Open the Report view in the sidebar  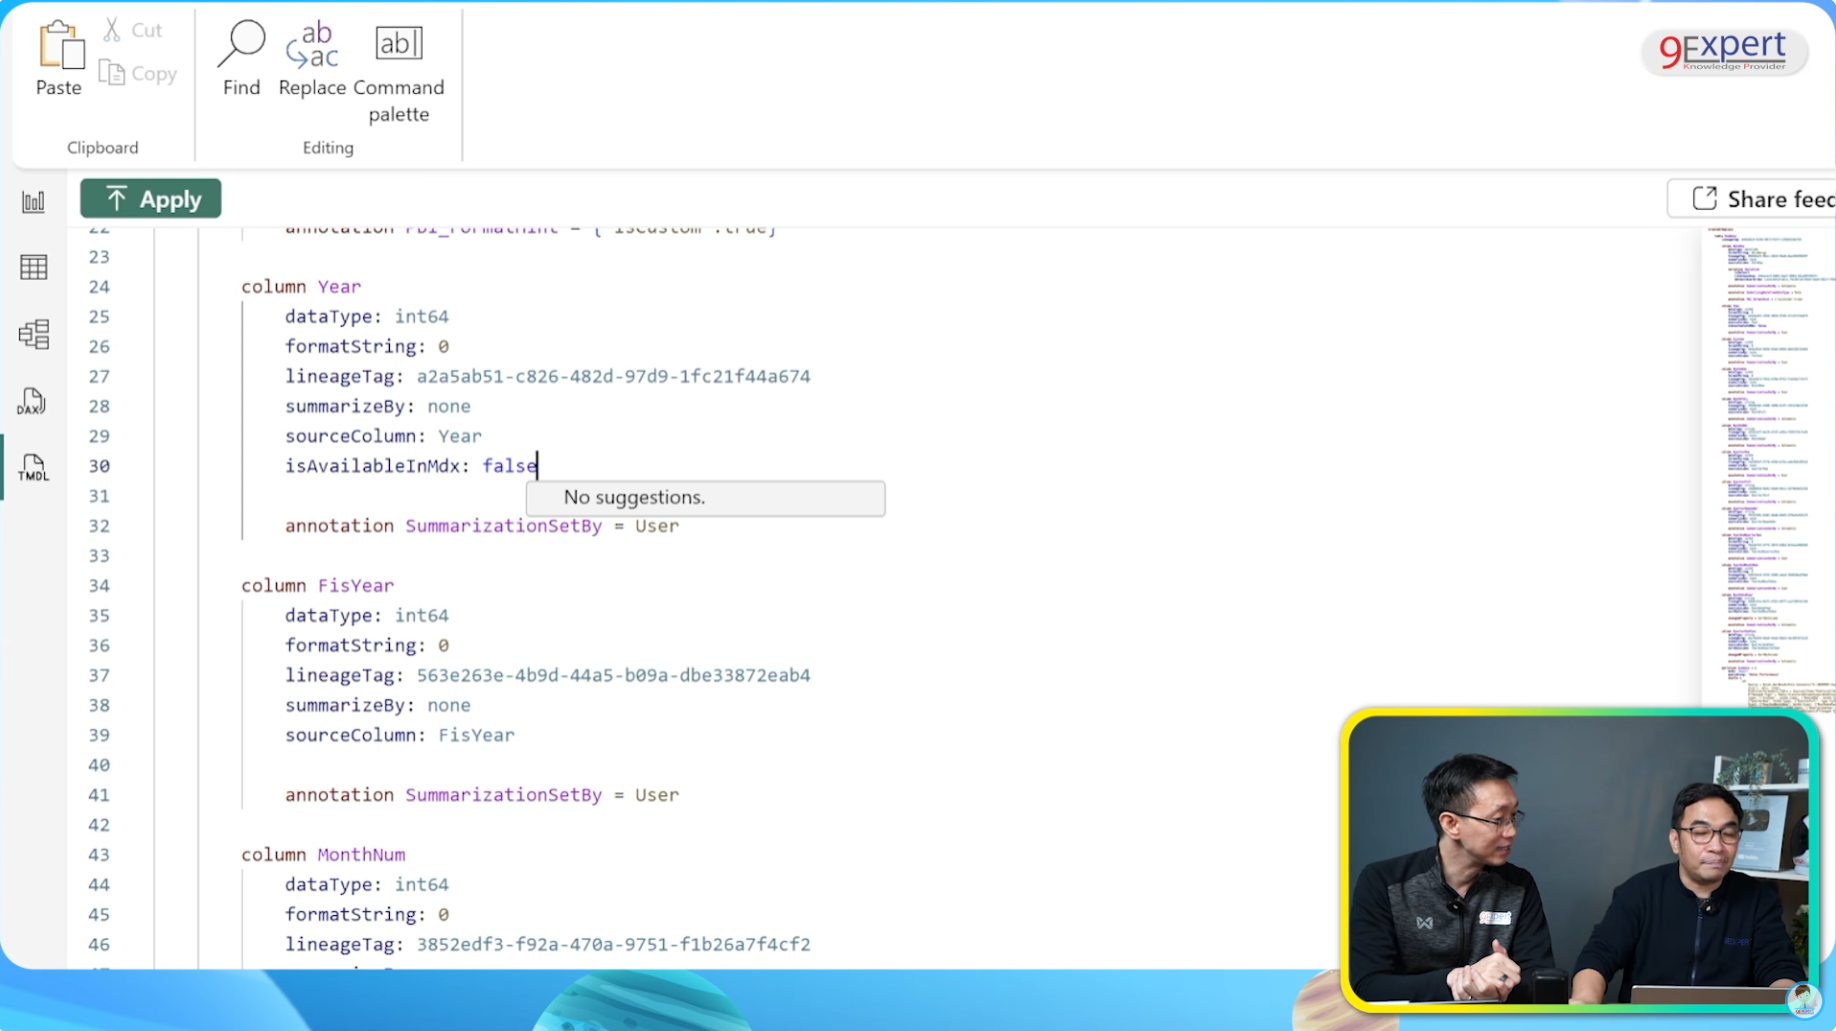[33, 200]
